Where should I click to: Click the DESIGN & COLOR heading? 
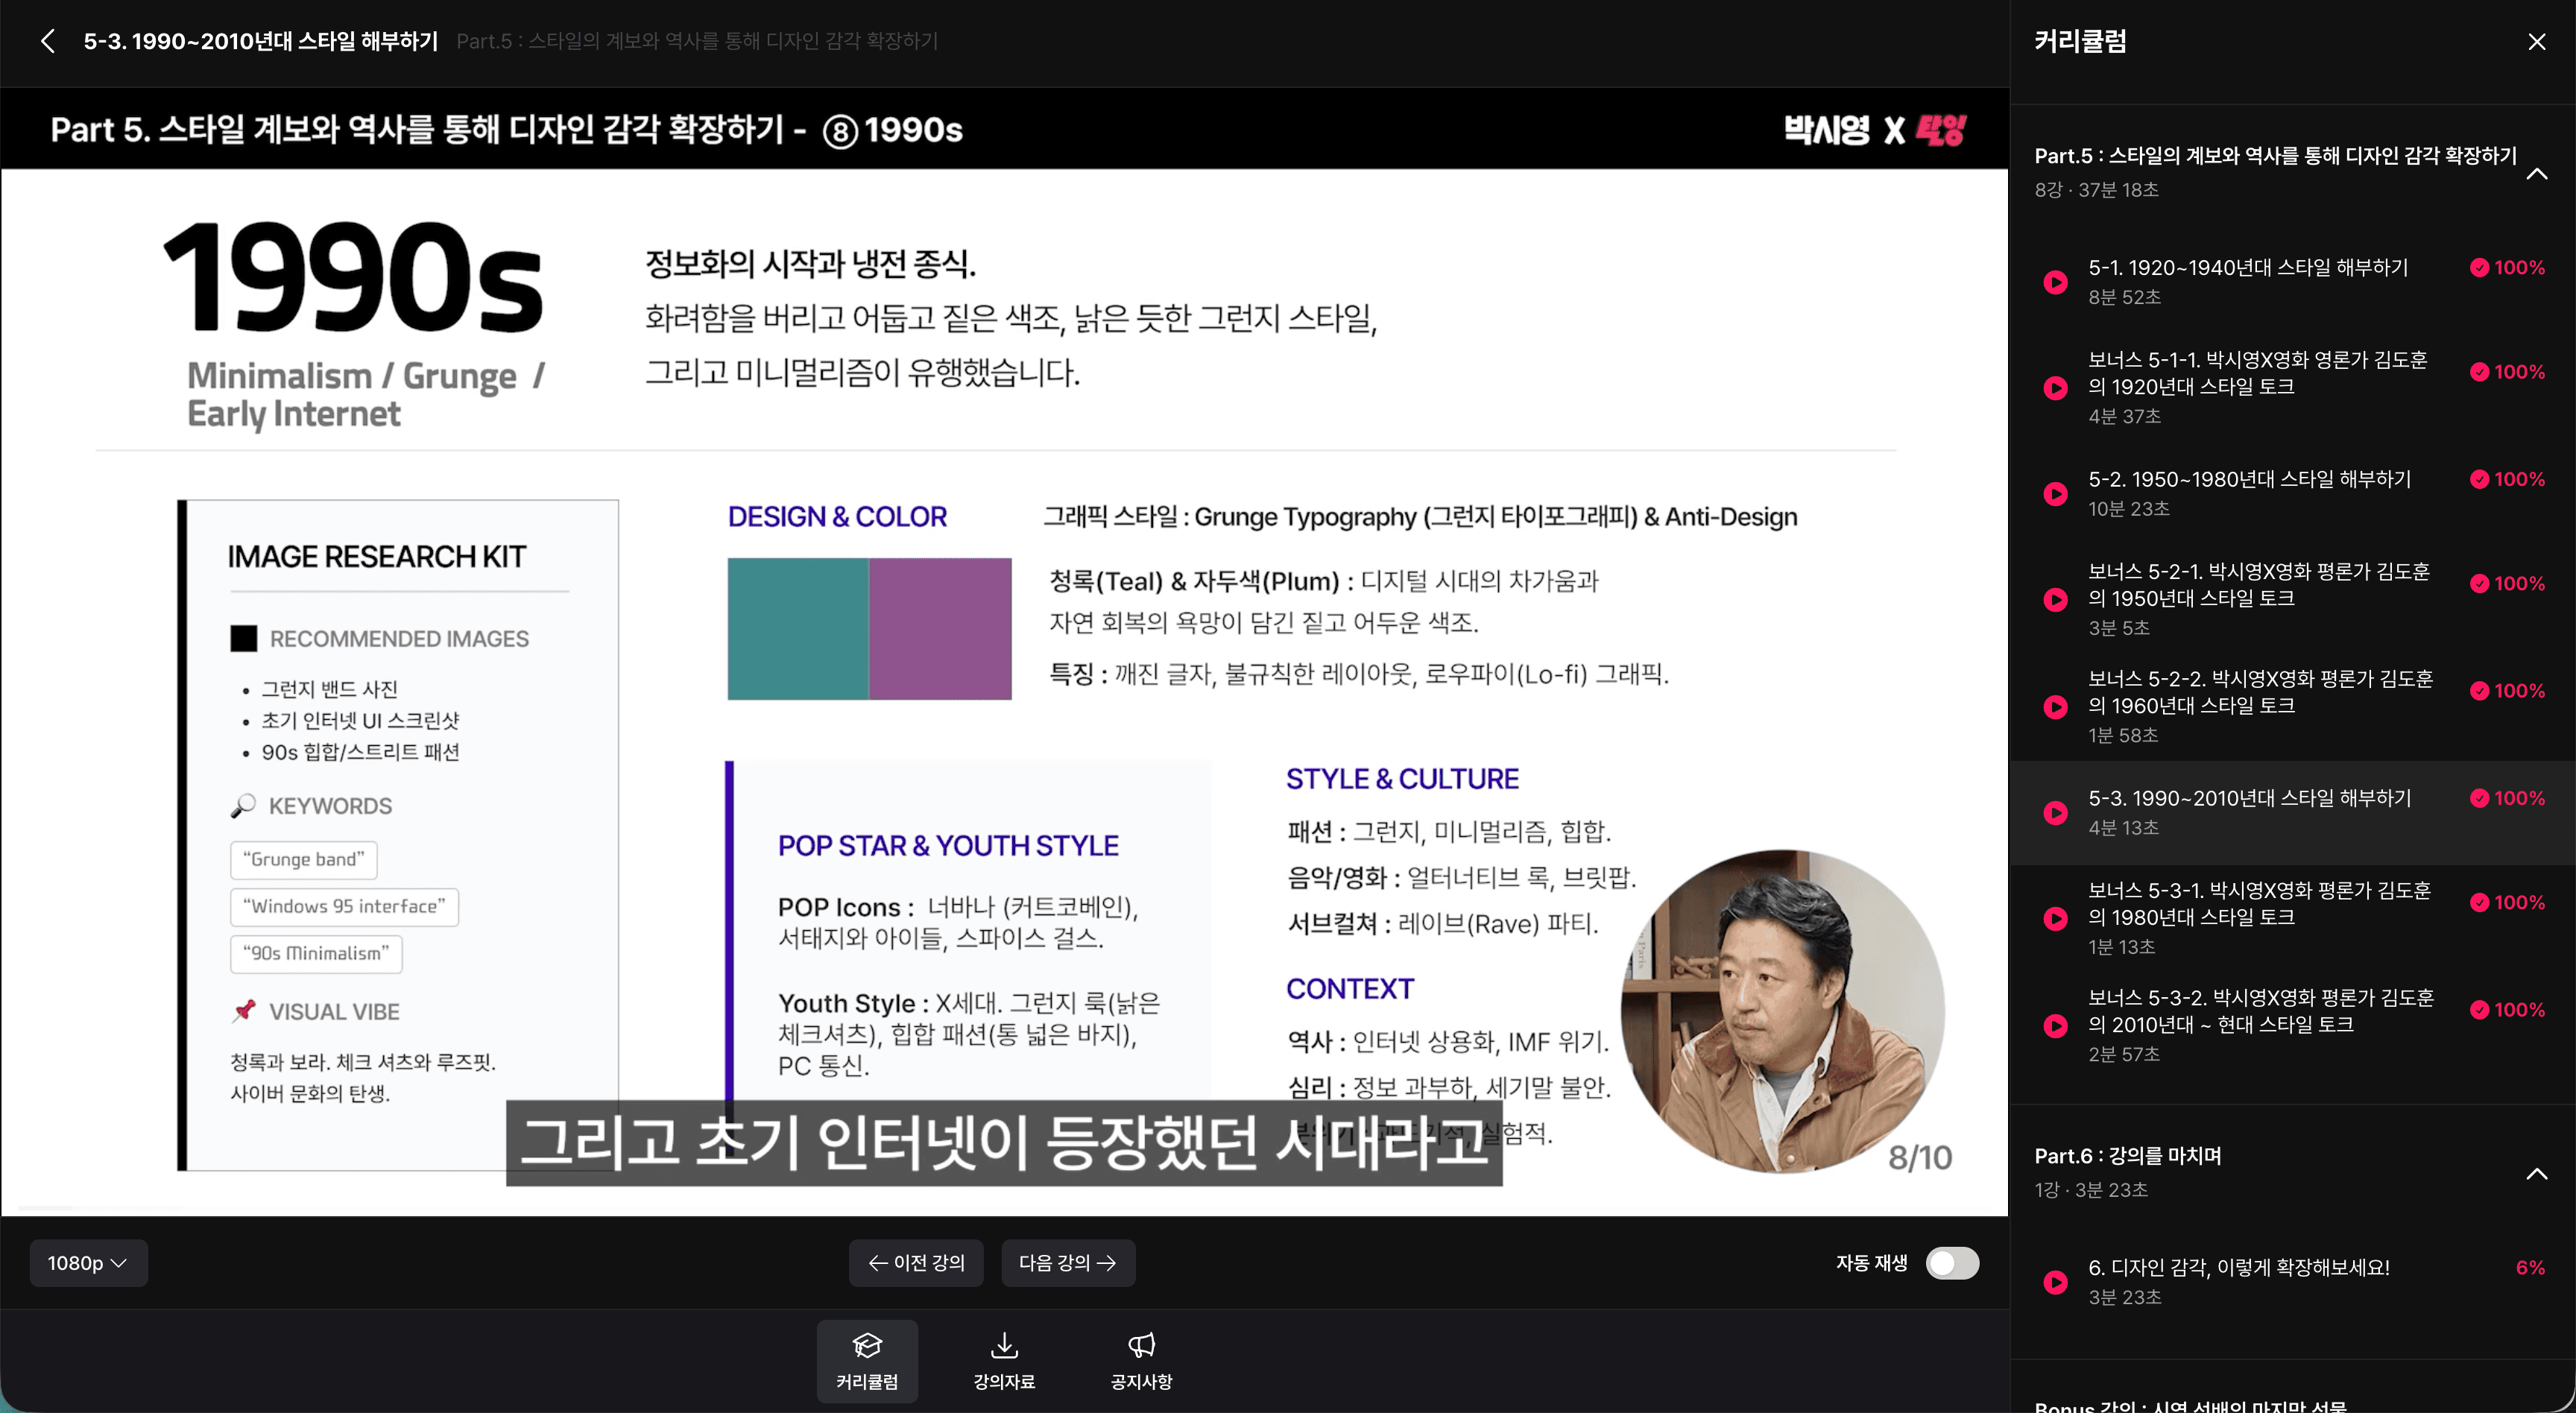(837, 517)
